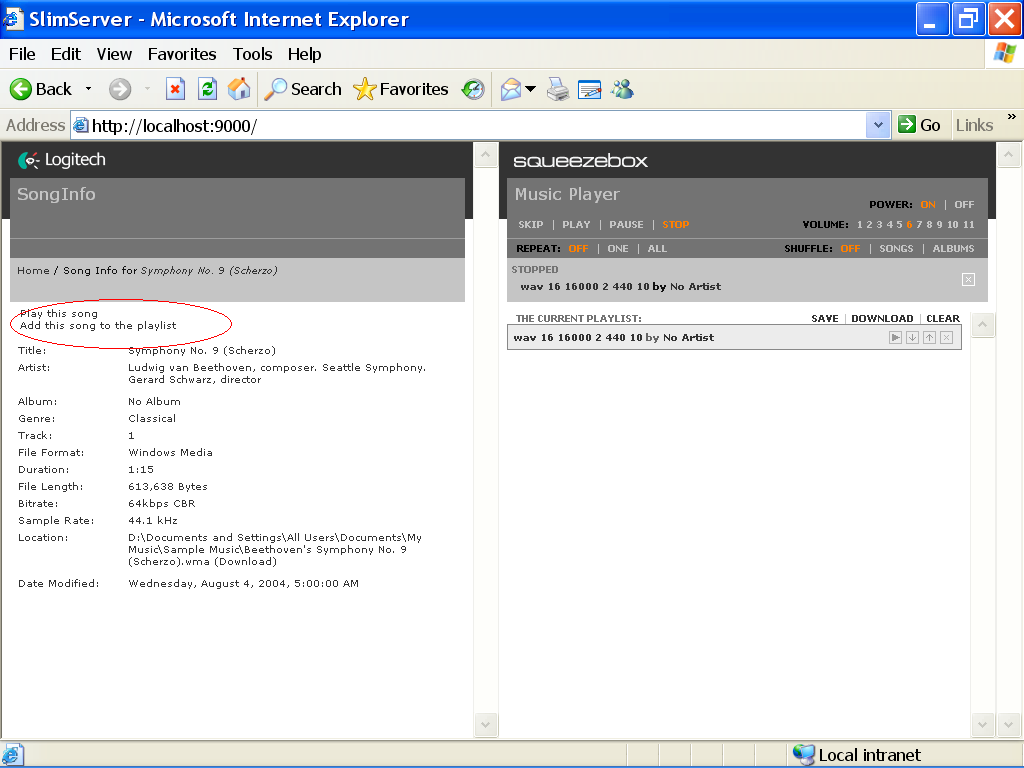Click the Print toolbar icon
1024x768 pixels.
[x=558, y=89]
